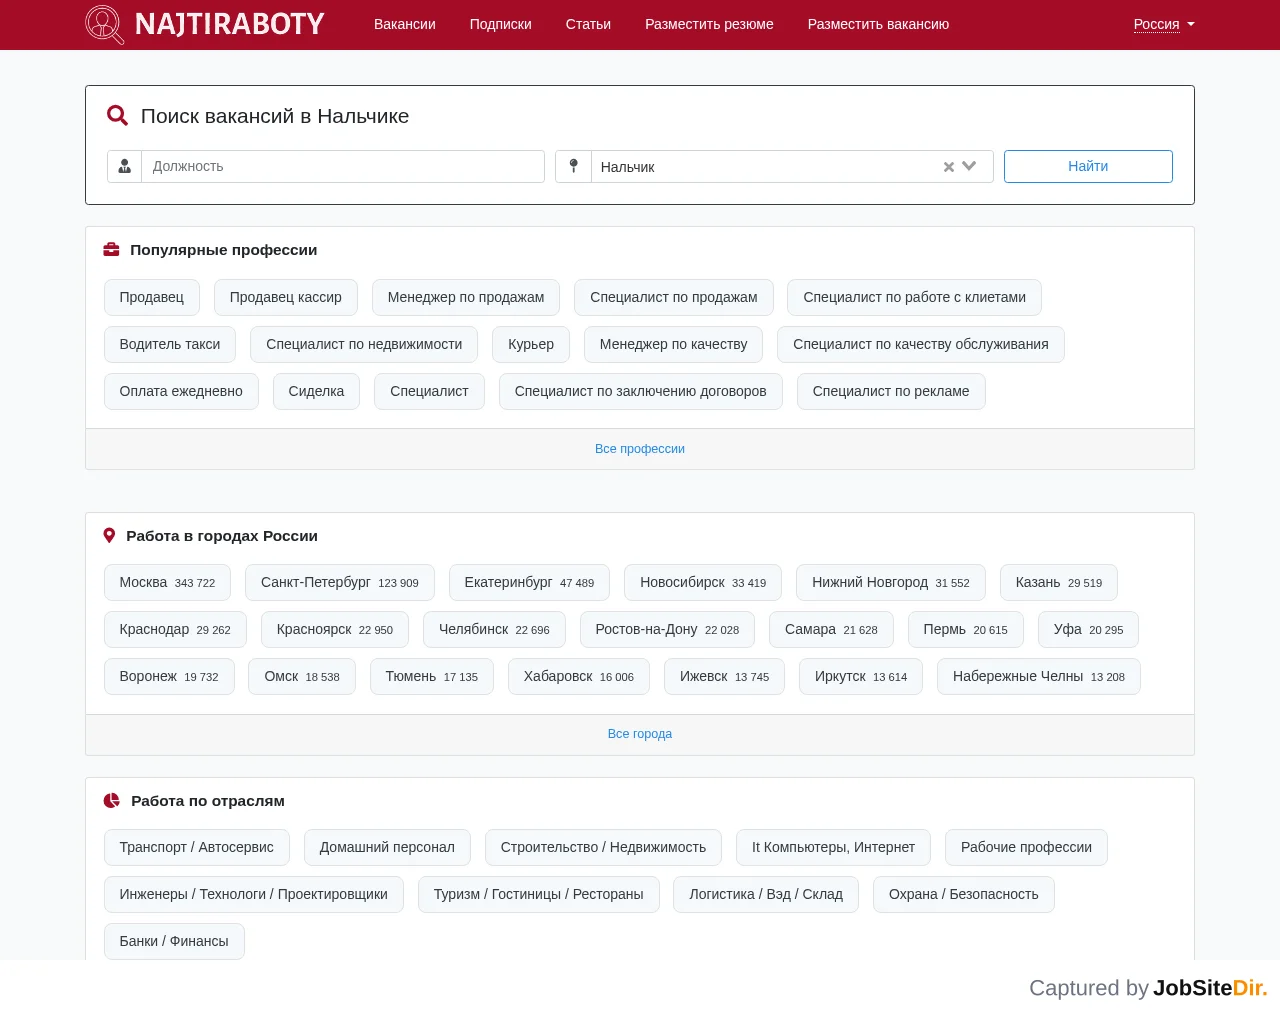Open jobs in Санкт-Петербург
Viewport: 1280px width, 1018px height.
[340, 582]
